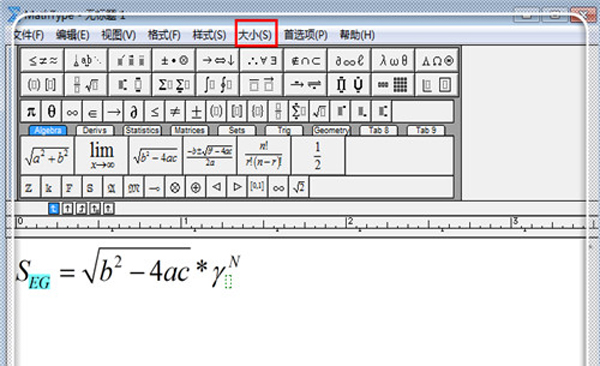Insert curly braces template {}

258,111
